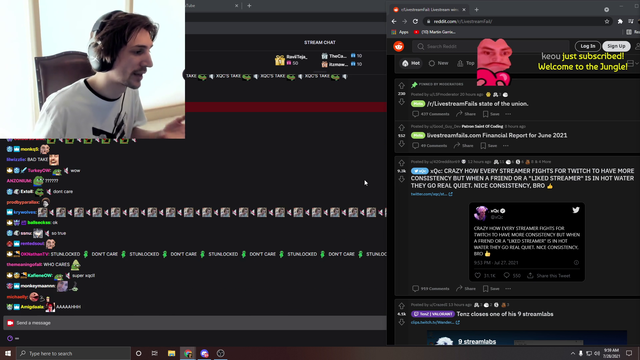Open the twitter.com link under xQc post
Viewport: 640px width, 360px height.
pos(431,194)
